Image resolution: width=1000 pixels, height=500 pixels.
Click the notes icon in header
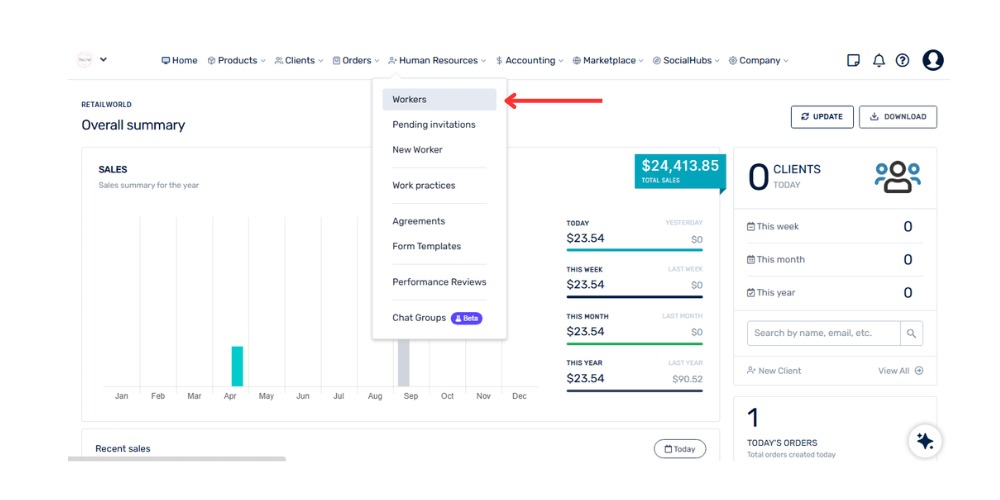(x=853, y=60)
